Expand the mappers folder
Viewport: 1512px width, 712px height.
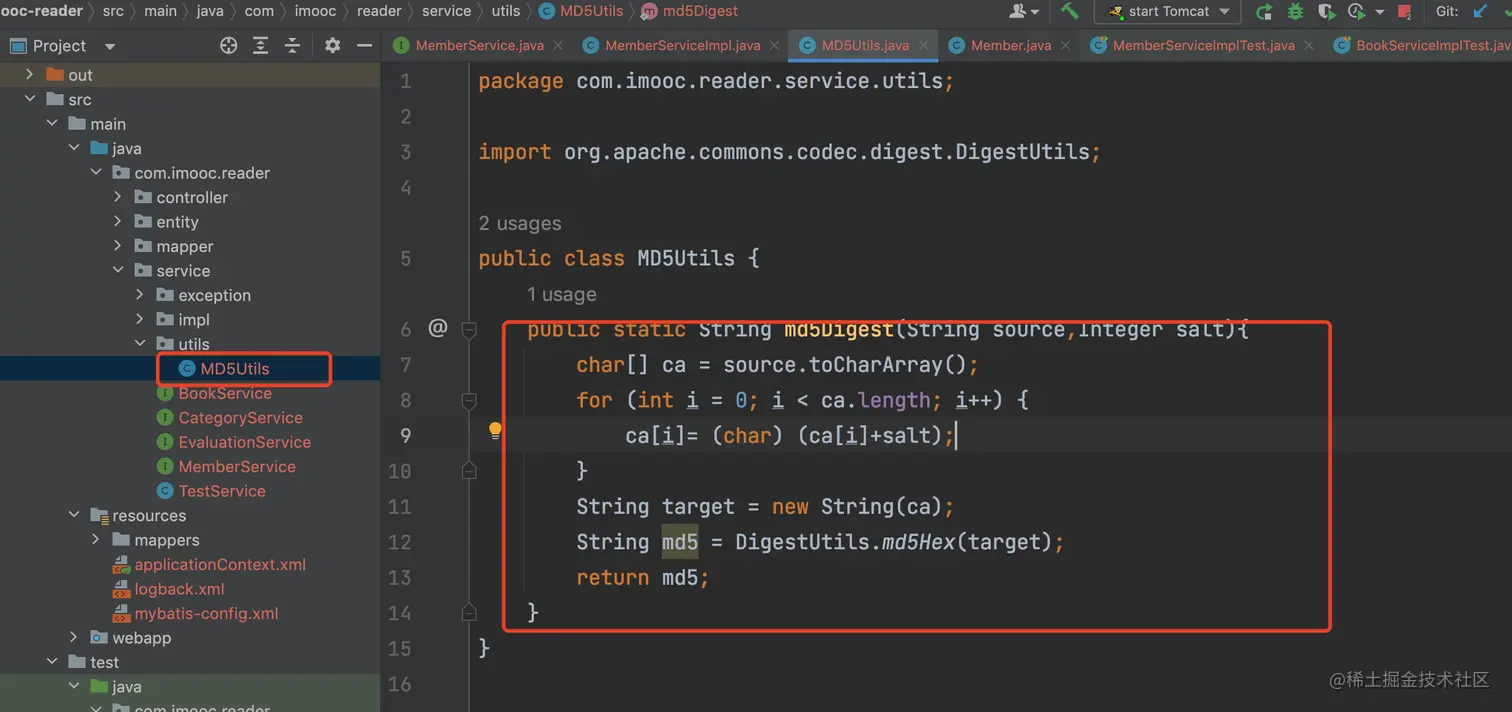coord(96,540)
